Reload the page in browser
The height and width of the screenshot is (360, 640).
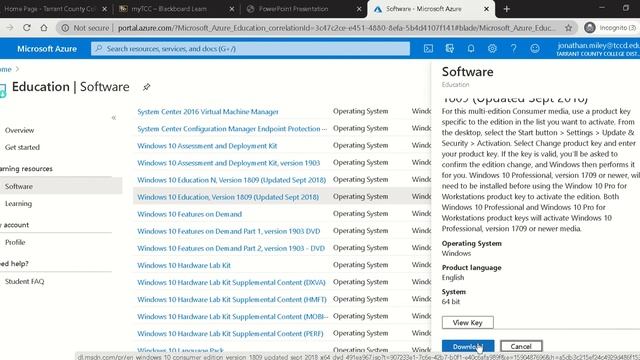(27, 28)
